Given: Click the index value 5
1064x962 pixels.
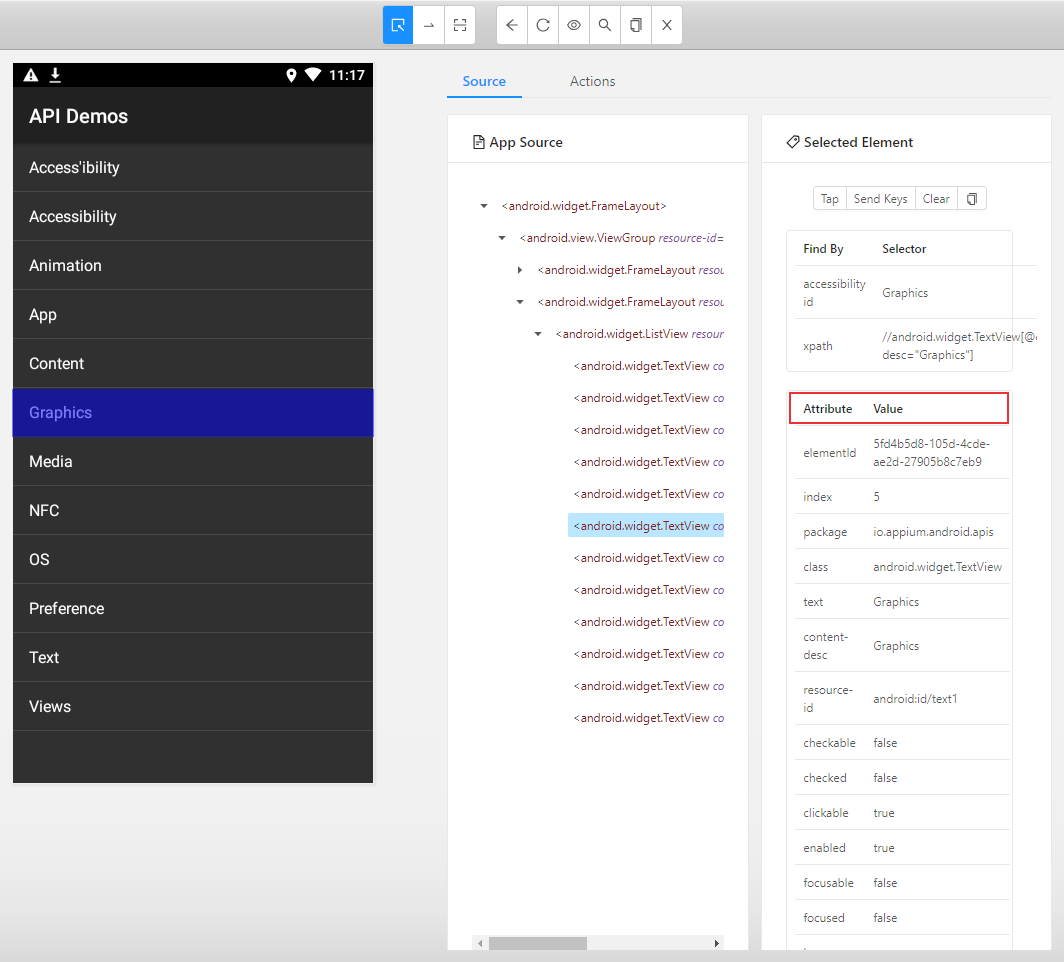Looking at the screenshot, I should 876,497.
